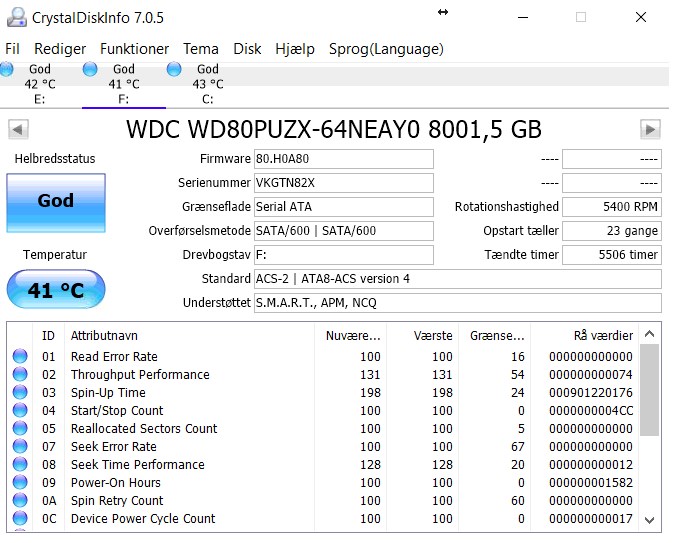Click the attribute list scroll down arrow
Screen dimensions: 673x543
click(650, 520)
